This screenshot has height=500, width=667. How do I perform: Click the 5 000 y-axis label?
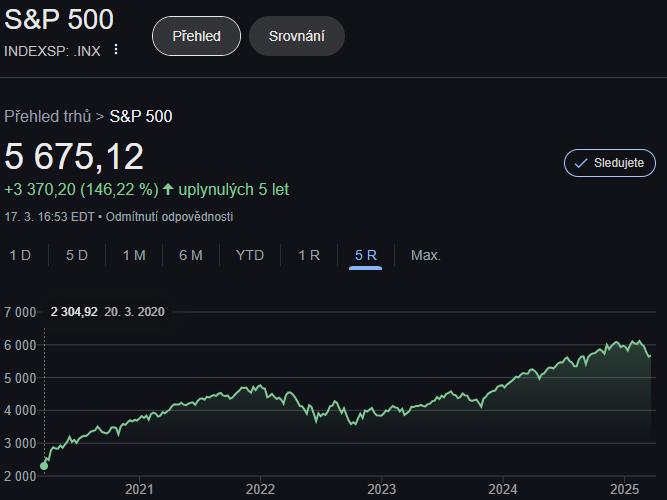pyautogui.click(x=20, y=378)
